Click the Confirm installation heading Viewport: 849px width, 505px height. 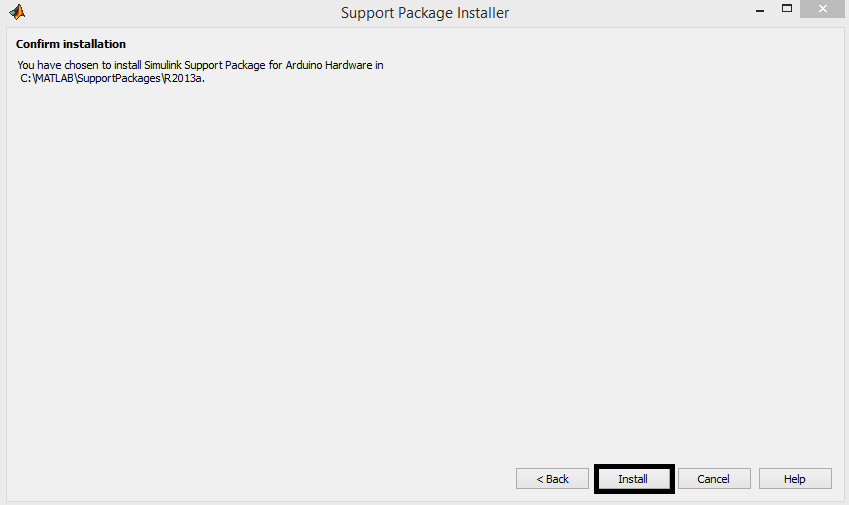point(71,44)
